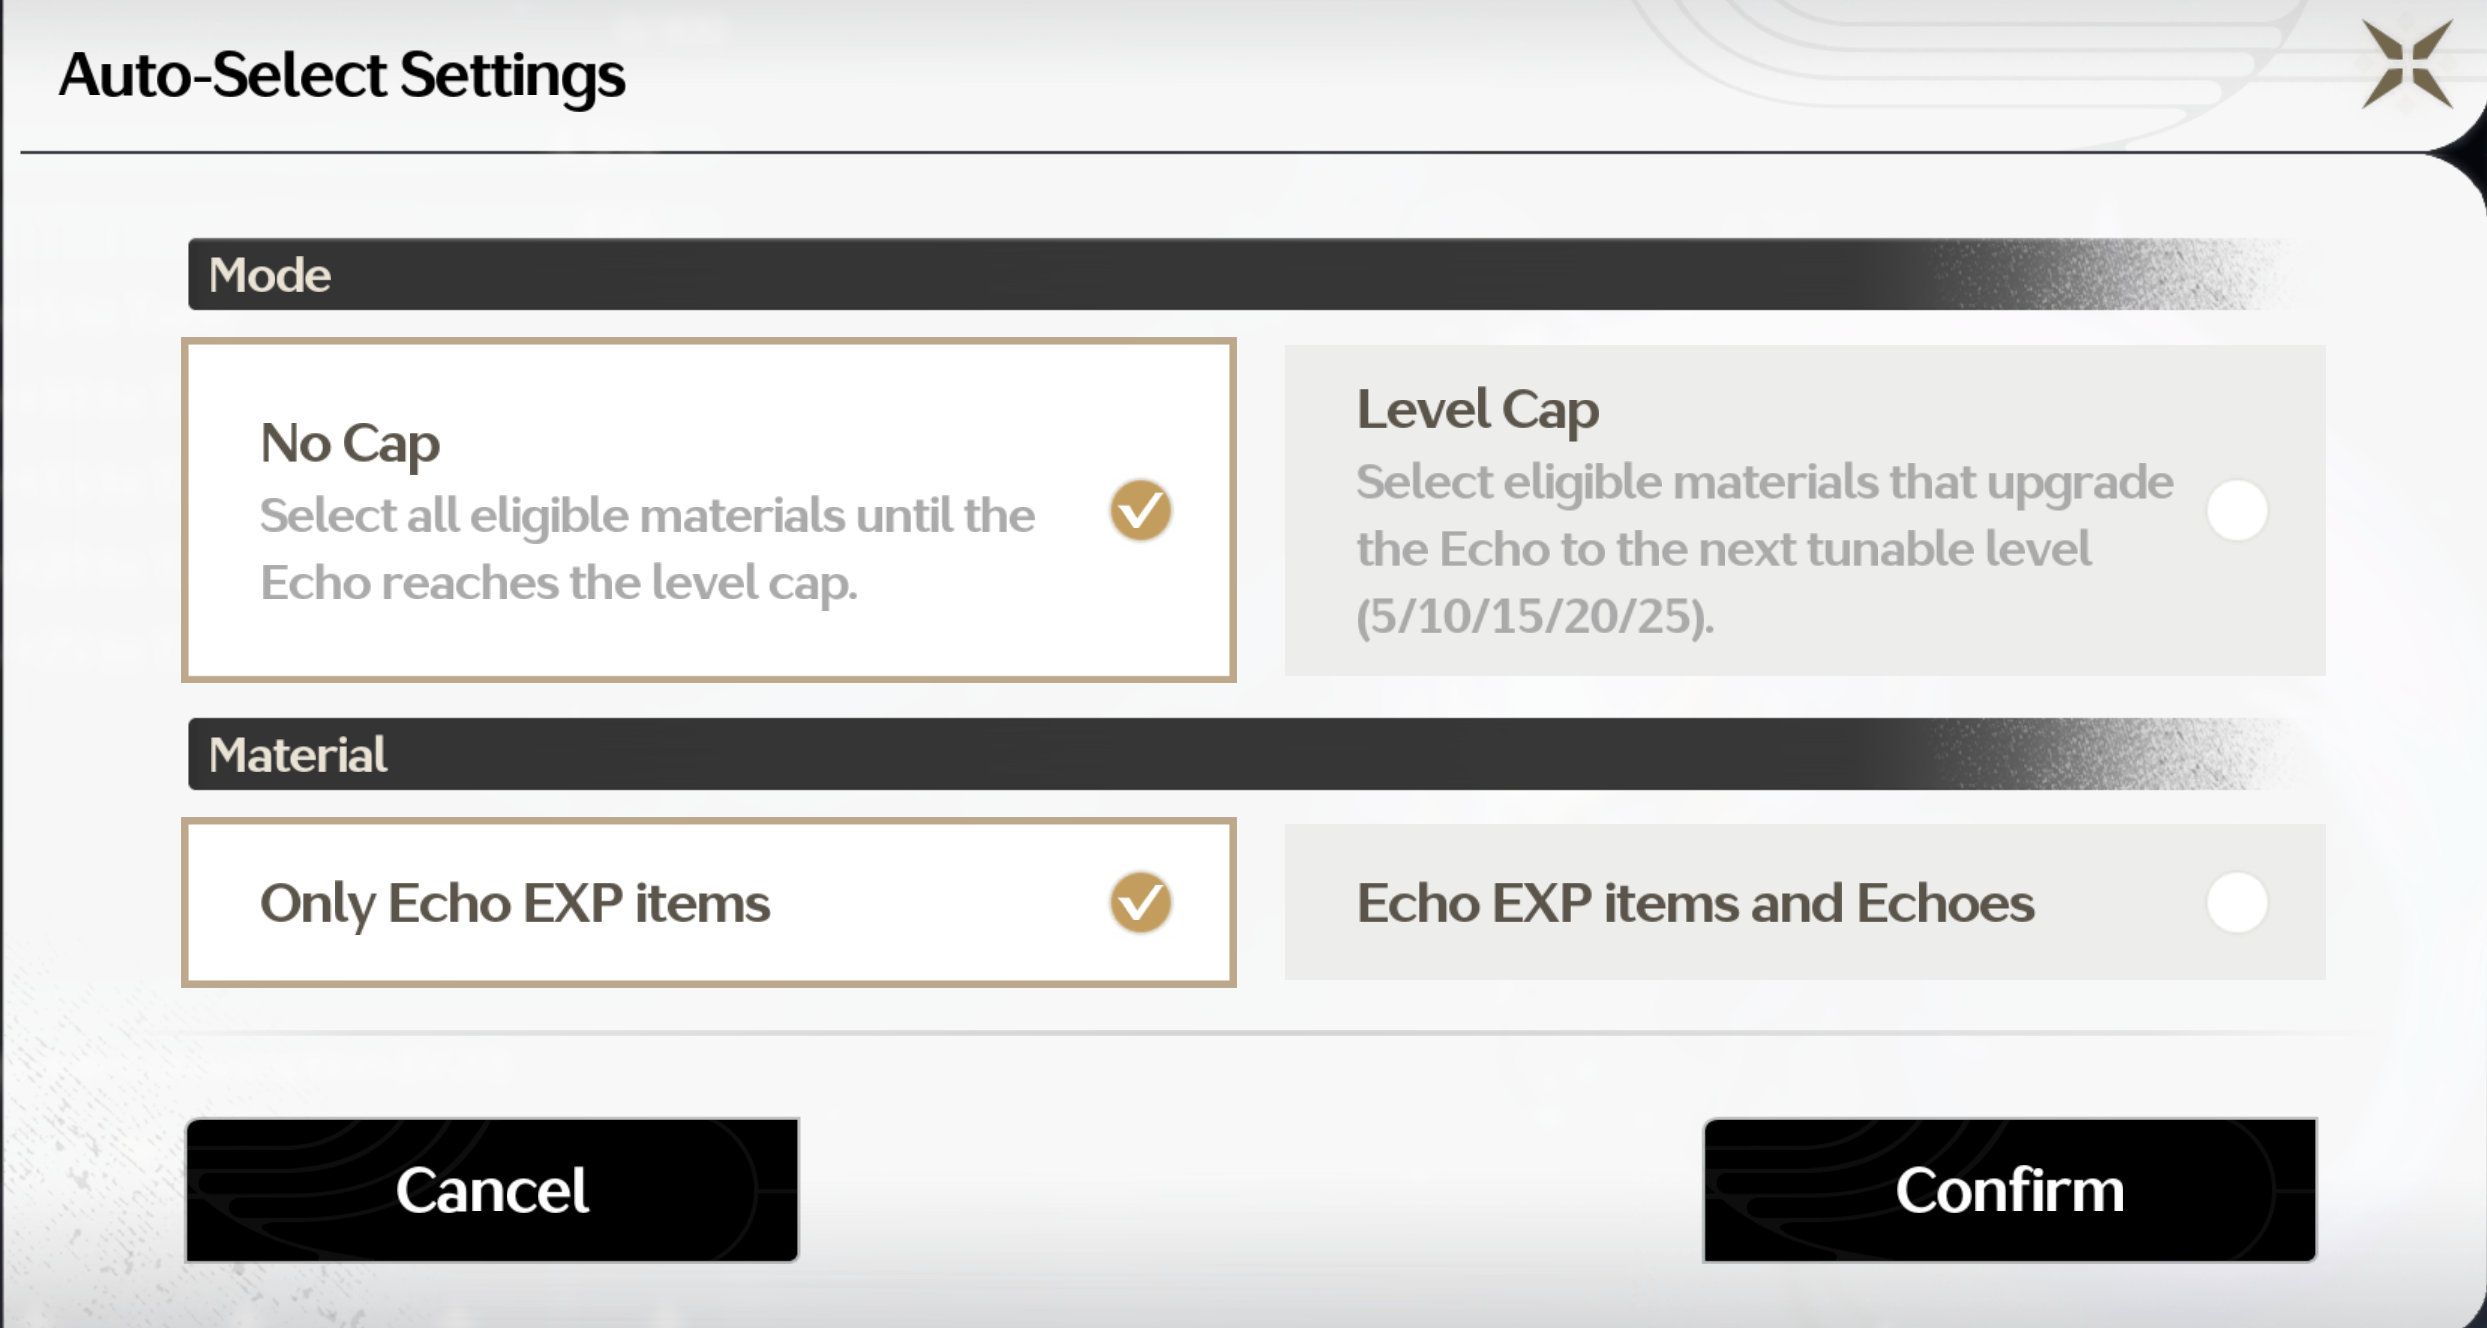
Task: Choose the Echo EXP items and Echoes label
Action: pyautogui.click(x=1695, y=904)
